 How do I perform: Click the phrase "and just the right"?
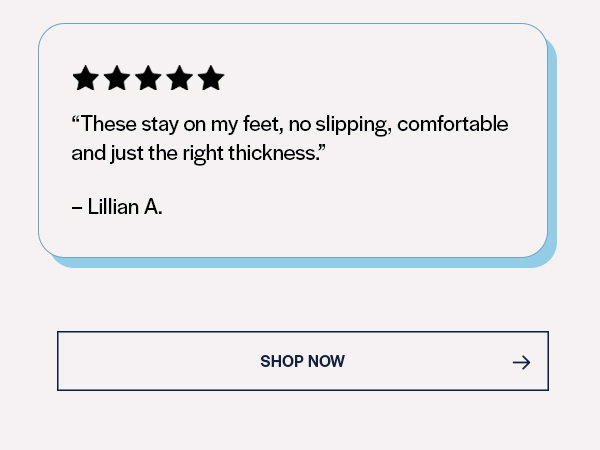coord(147,154)
